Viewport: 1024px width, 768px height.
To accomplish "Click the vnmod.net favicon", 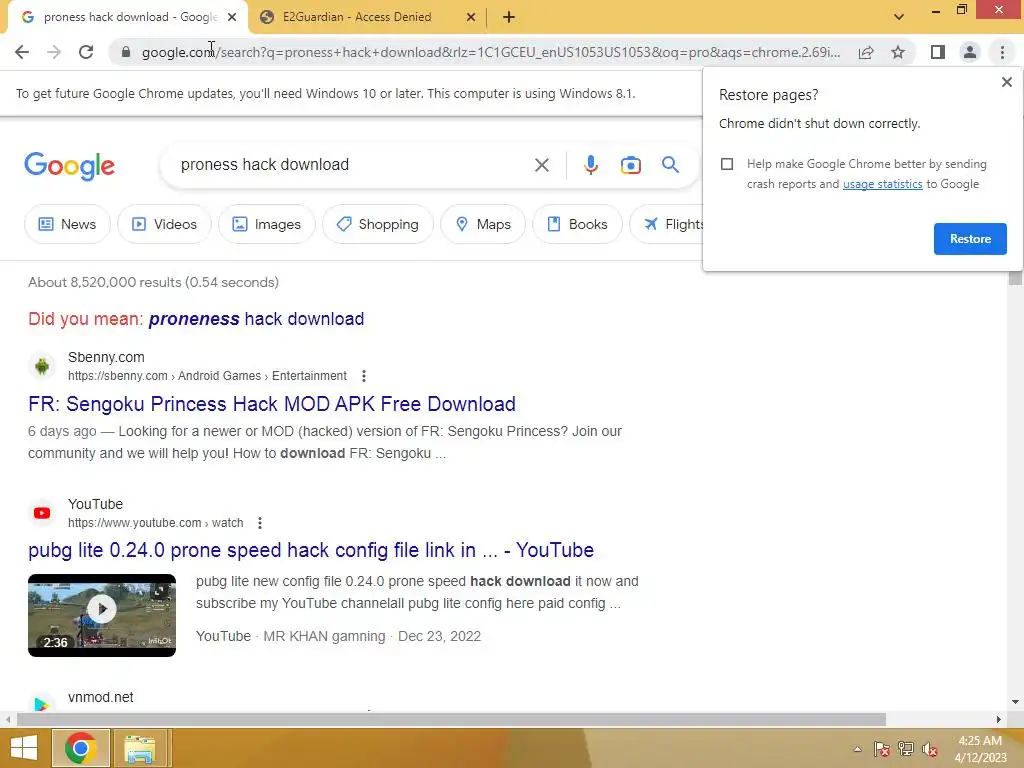I will (x=42, y=704).
